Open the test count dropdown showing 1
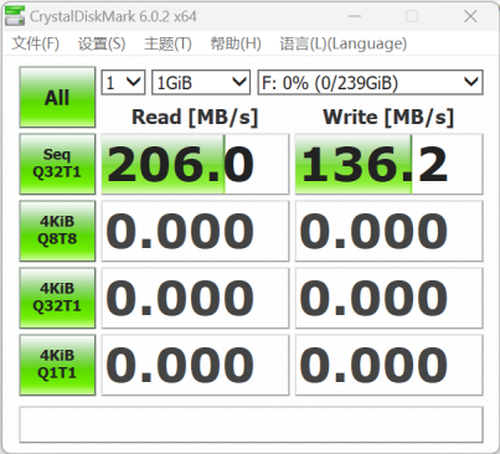The image size is (500, 454). point(123,82)
